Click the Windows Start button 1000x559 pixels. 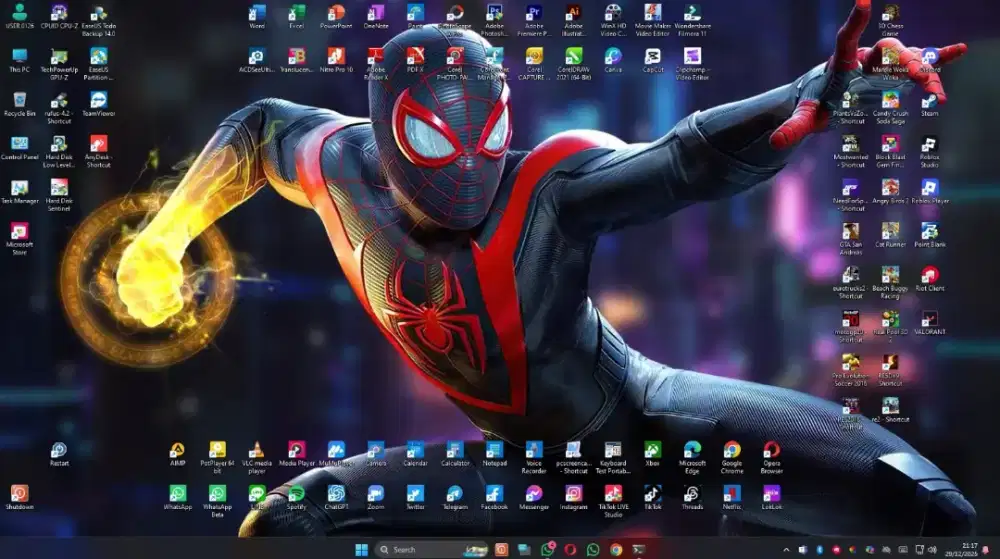pos(361,549)
